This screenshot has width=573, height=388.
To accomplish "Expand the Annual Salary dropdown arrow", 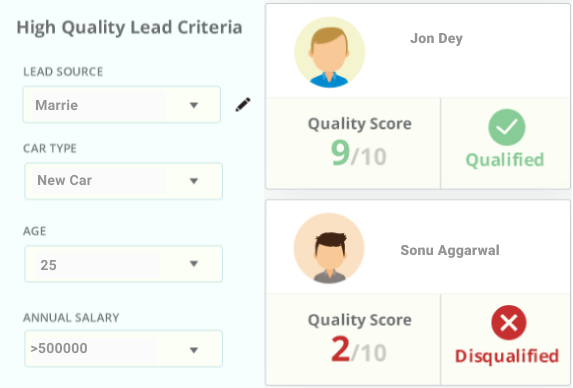I will 194,350.
